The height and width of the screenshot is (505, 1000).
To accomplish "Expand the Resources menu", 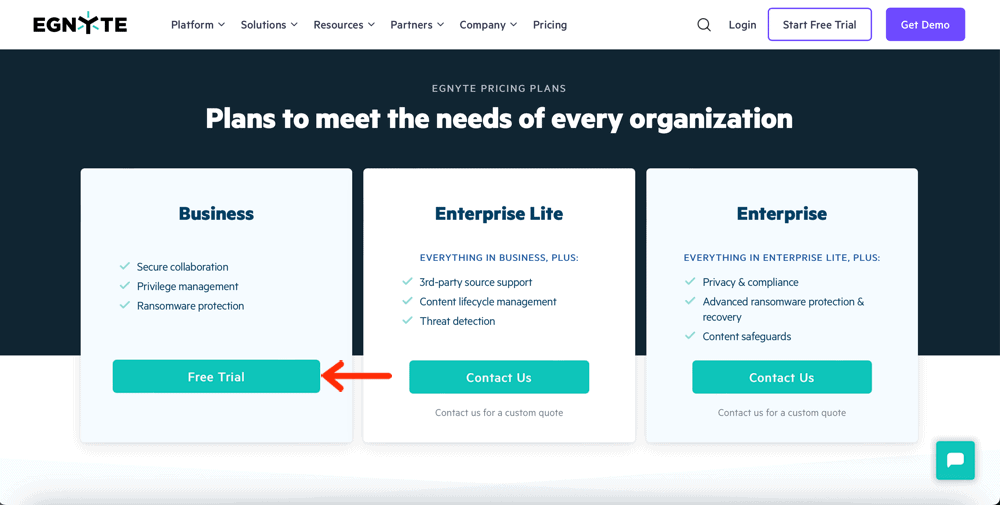I will tap(344, 25).
